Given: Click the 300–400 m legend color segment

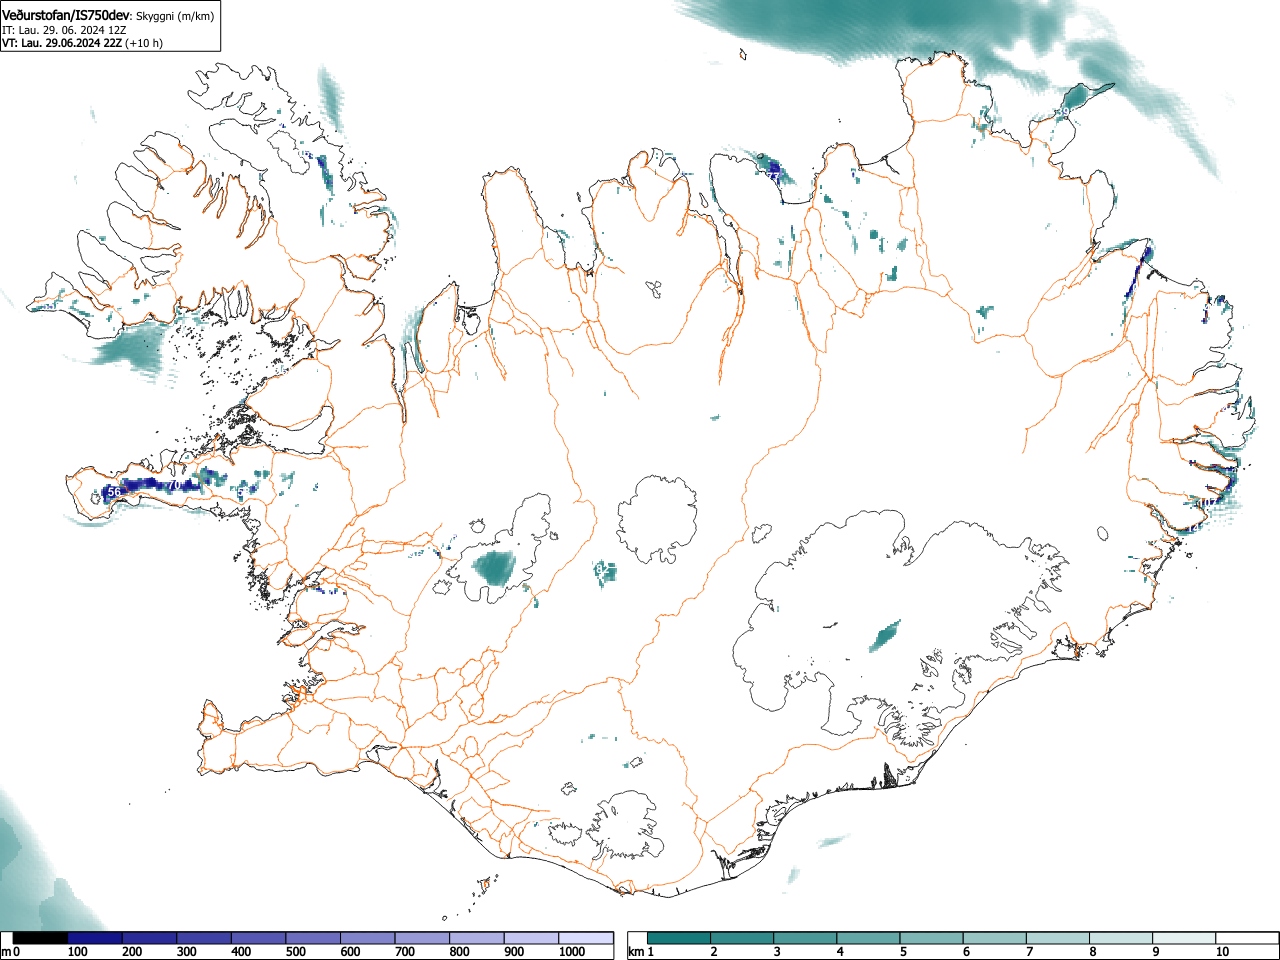Looking at the screenshot, I should coord(204,938).
